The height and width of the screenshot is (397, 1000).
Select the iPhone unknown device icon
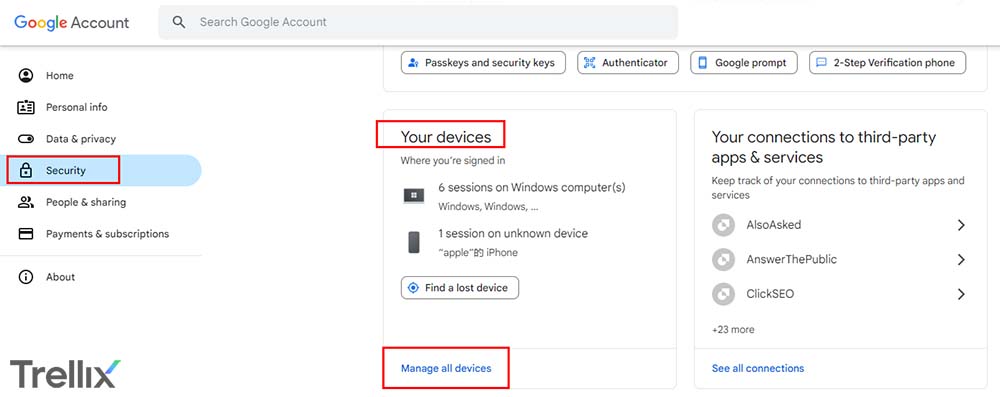click(x=414, y=243)
